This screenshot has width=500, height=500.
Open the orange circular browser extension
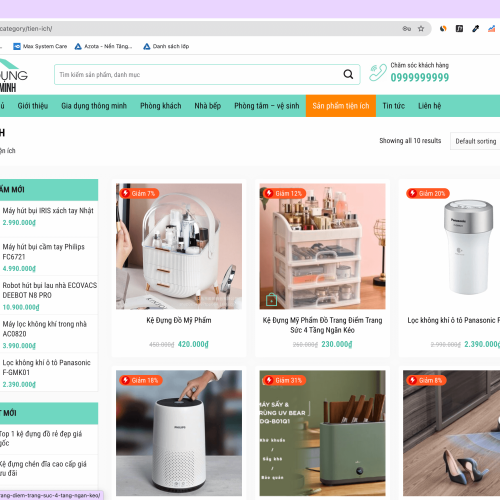pos(443,29)
